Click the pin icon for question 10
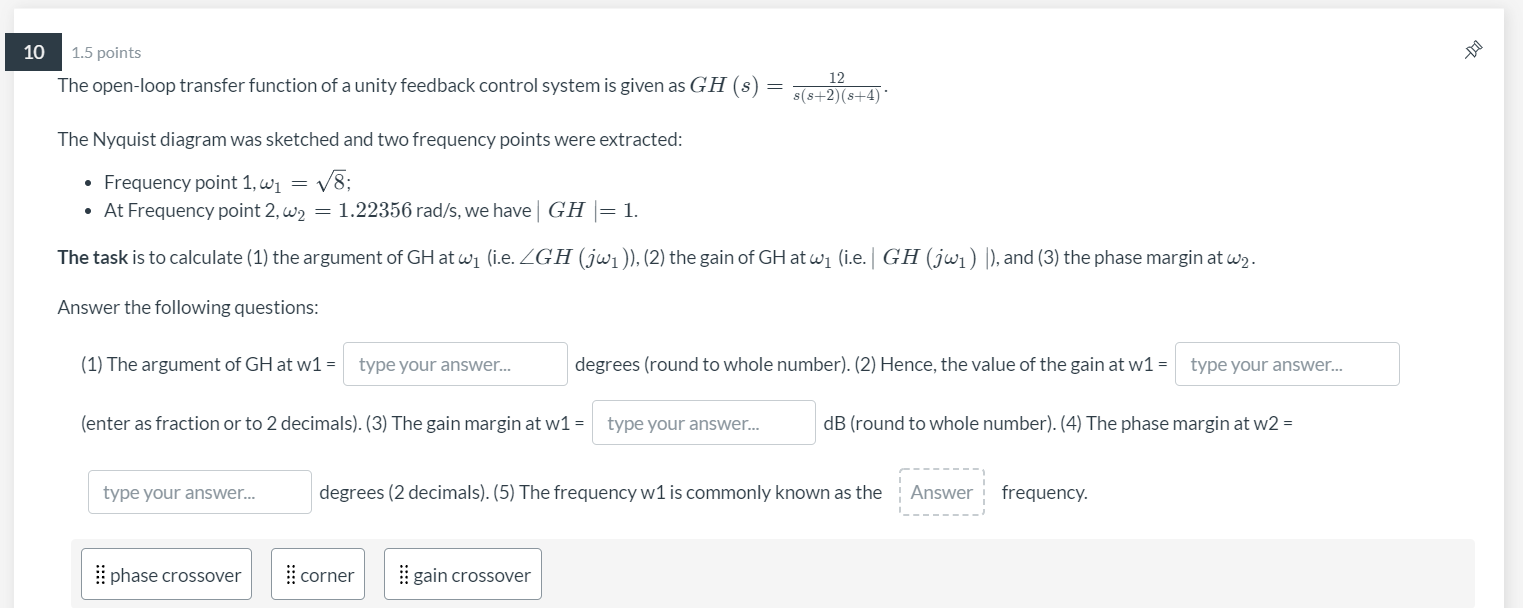This screenshot has height=608, width=1523. point(1472,51)
